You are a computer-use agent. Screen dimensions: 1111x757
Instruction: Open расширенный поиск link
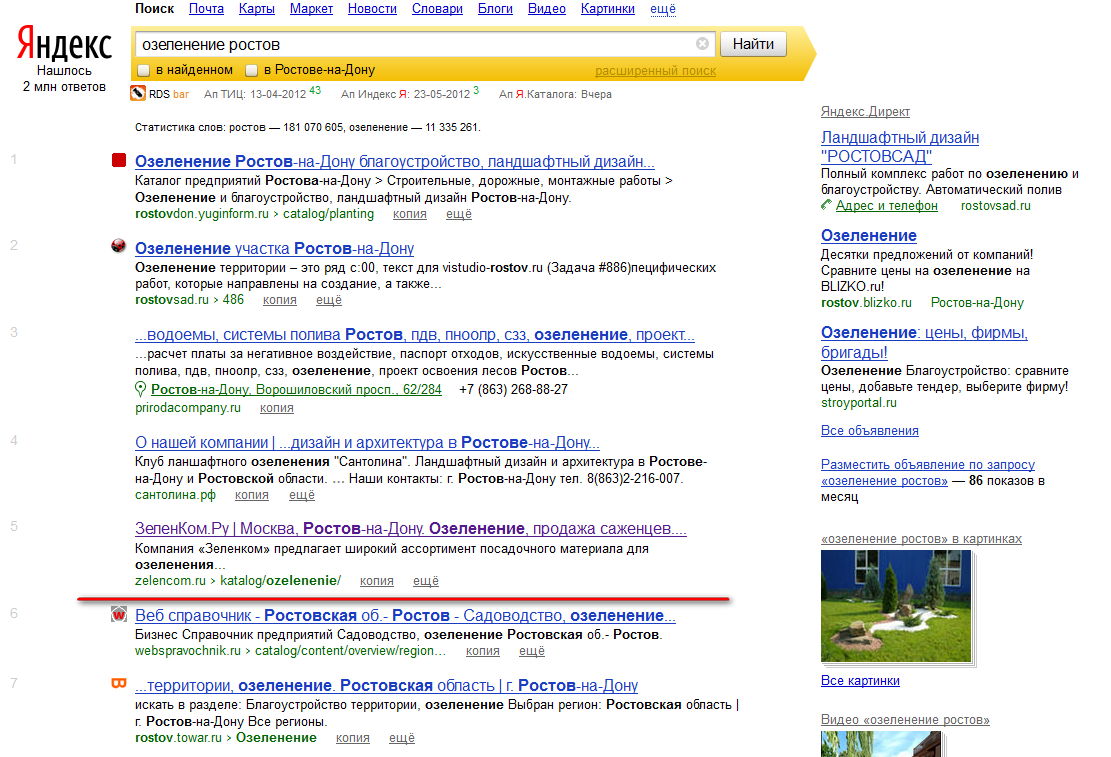(x=655, y=71)
